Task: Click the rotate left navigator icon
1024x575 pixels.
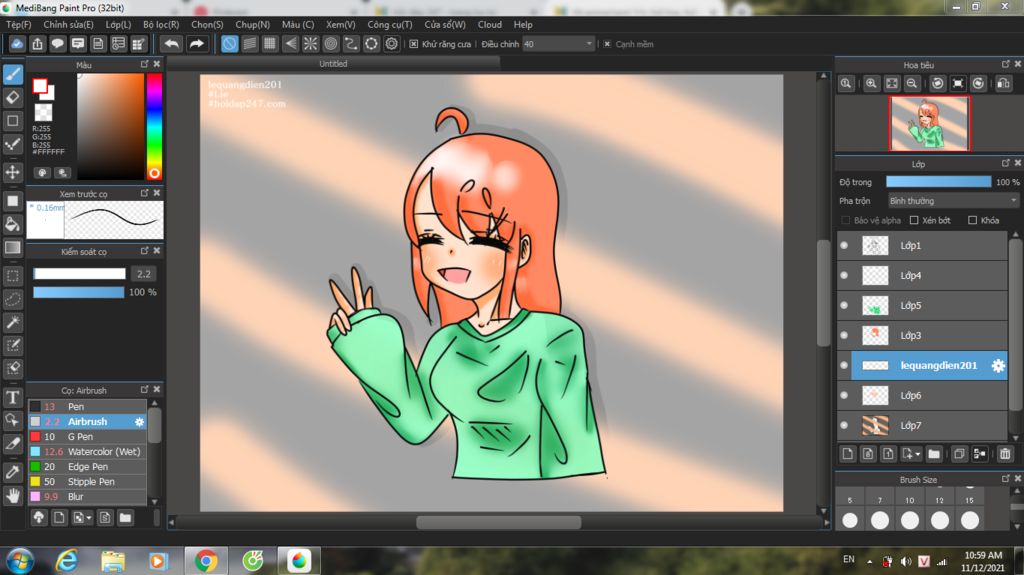Action: (937, 84)
